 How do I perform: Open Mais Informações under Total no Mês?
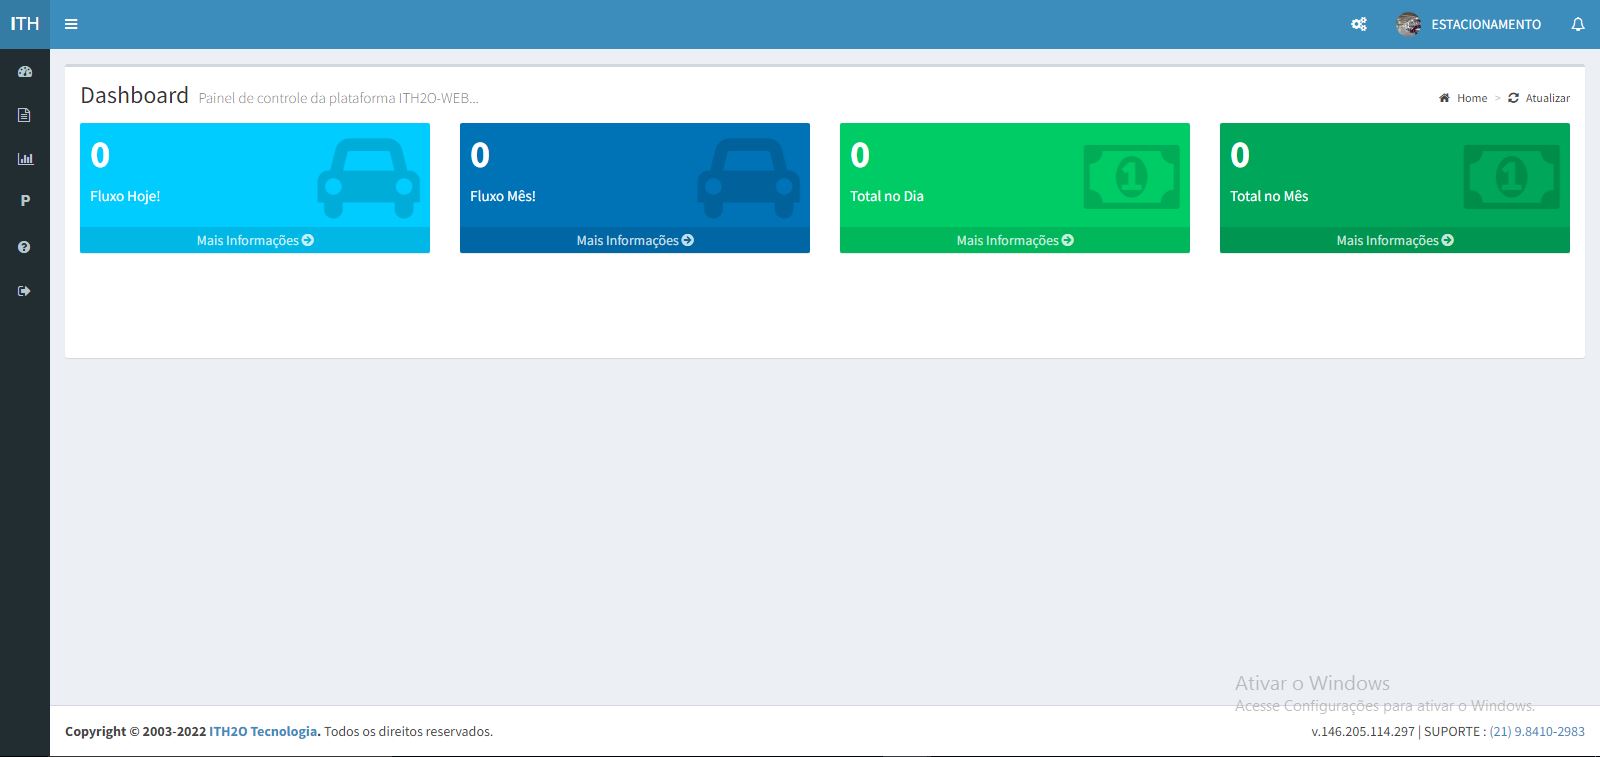[x=1395, y=240]
